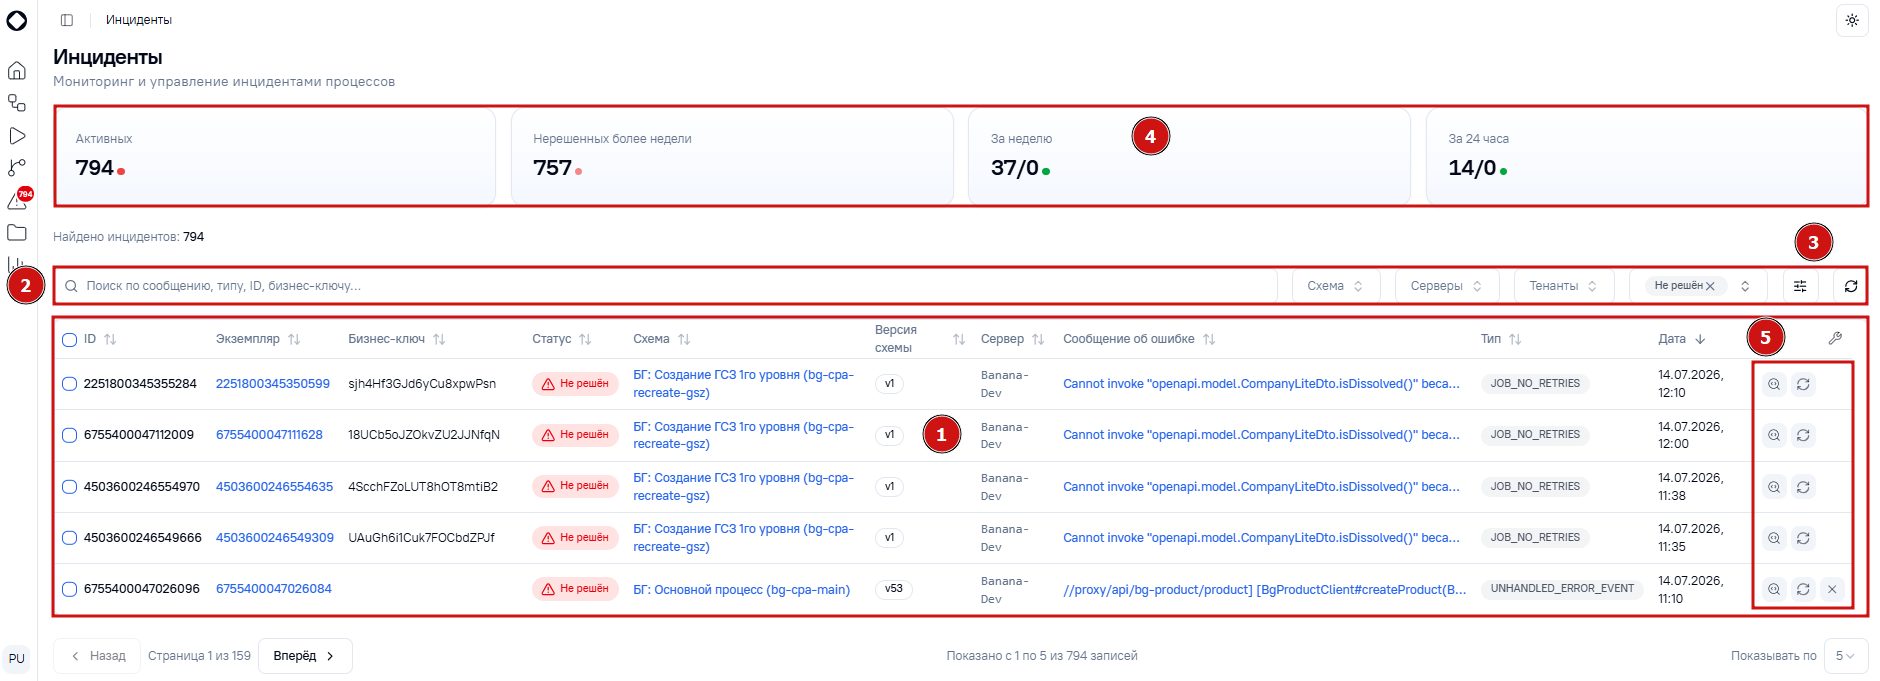
Task: Tick the checkbox for incident 4503600246549666
Action: (x=69, y=538)
